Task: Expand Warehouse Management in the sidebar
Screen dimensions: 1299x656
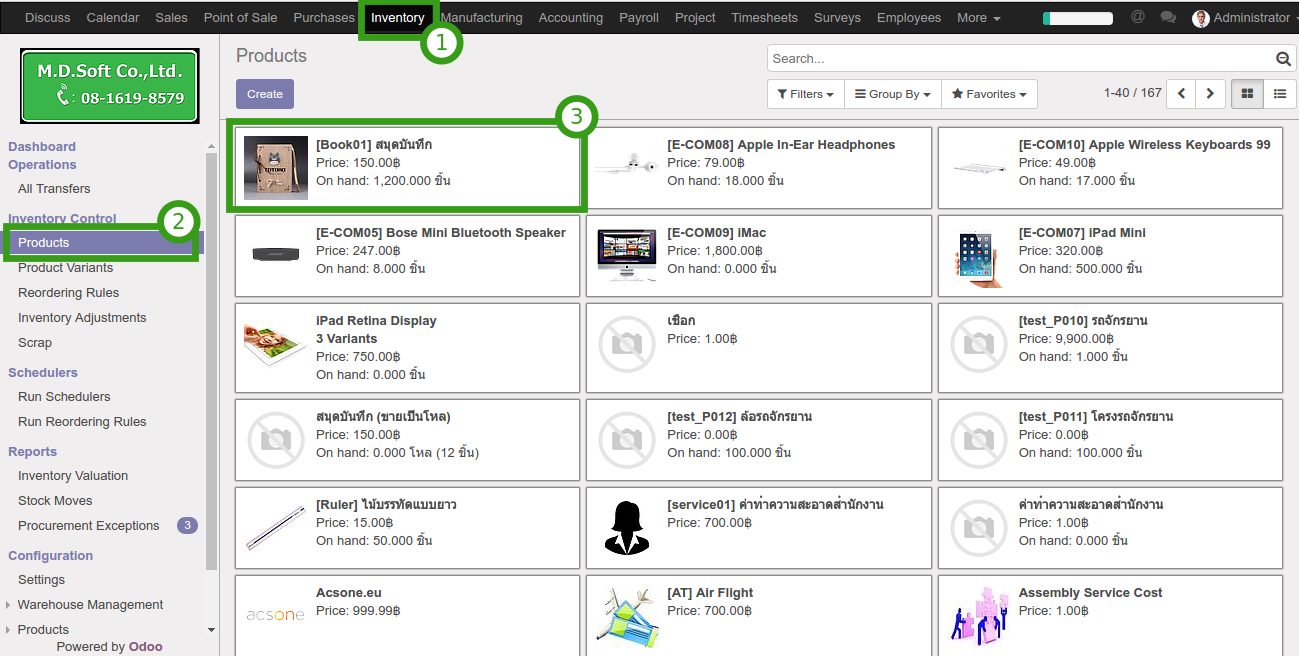Action: pyautogui.click(x=90, y=605)
